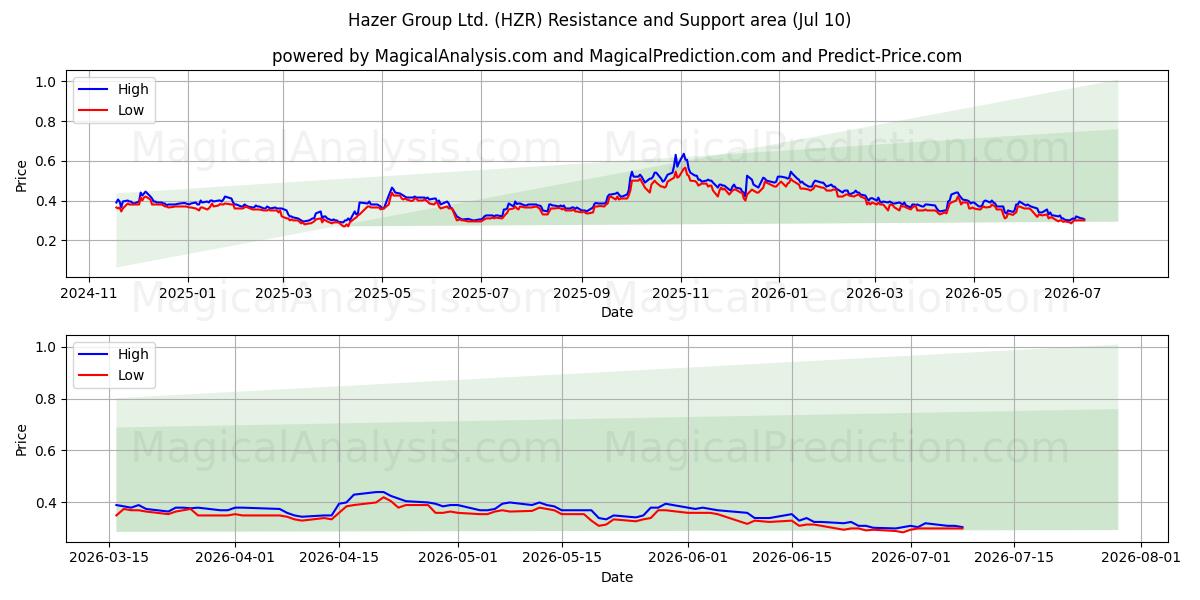1200x600 pixels.
Task: Click 'High' in the bottom chart legend
Action: pyautogui.click(x=133, y=354)
